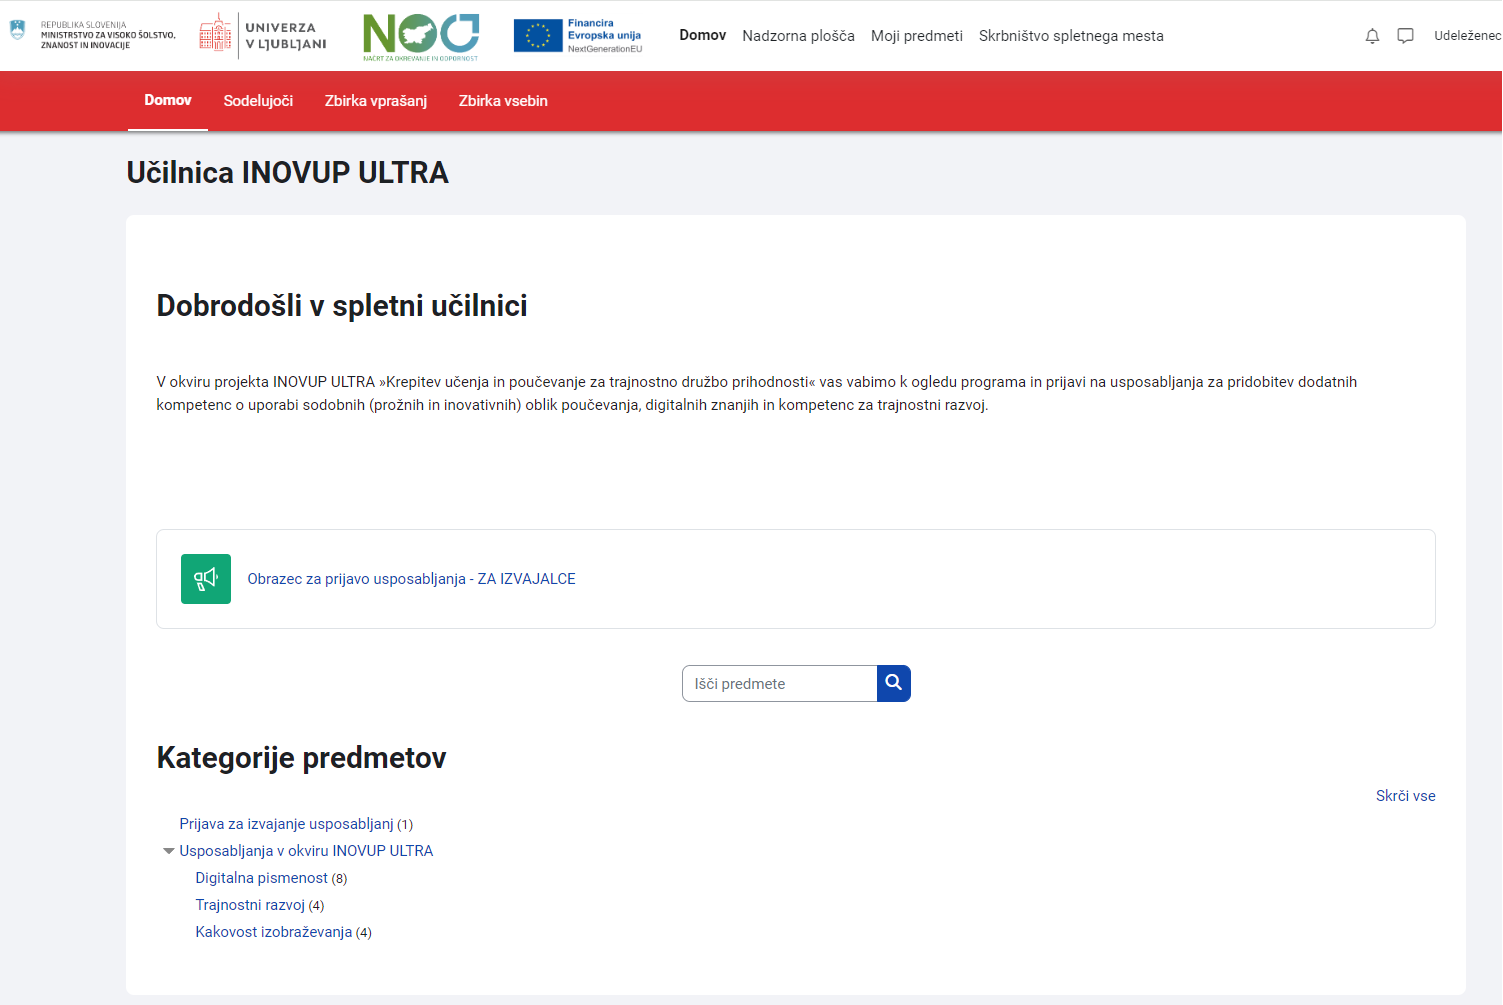The image size is (1503, 1005).
Task: Open Obrazec za prijavo usposabljanja link
Action: tap(411, 579)
